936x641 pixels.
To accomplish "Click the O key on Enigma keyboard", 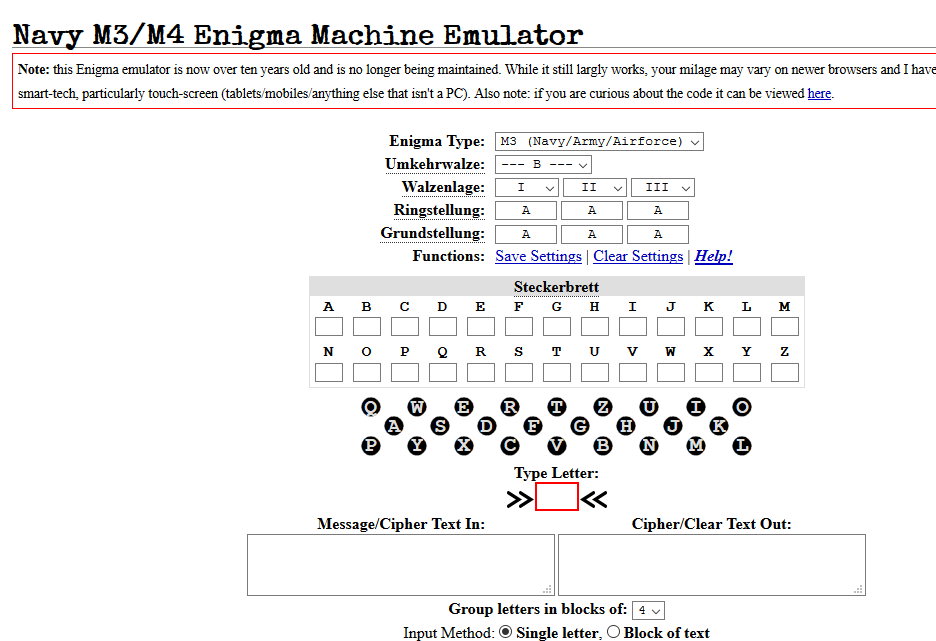I will coord(742,407).
